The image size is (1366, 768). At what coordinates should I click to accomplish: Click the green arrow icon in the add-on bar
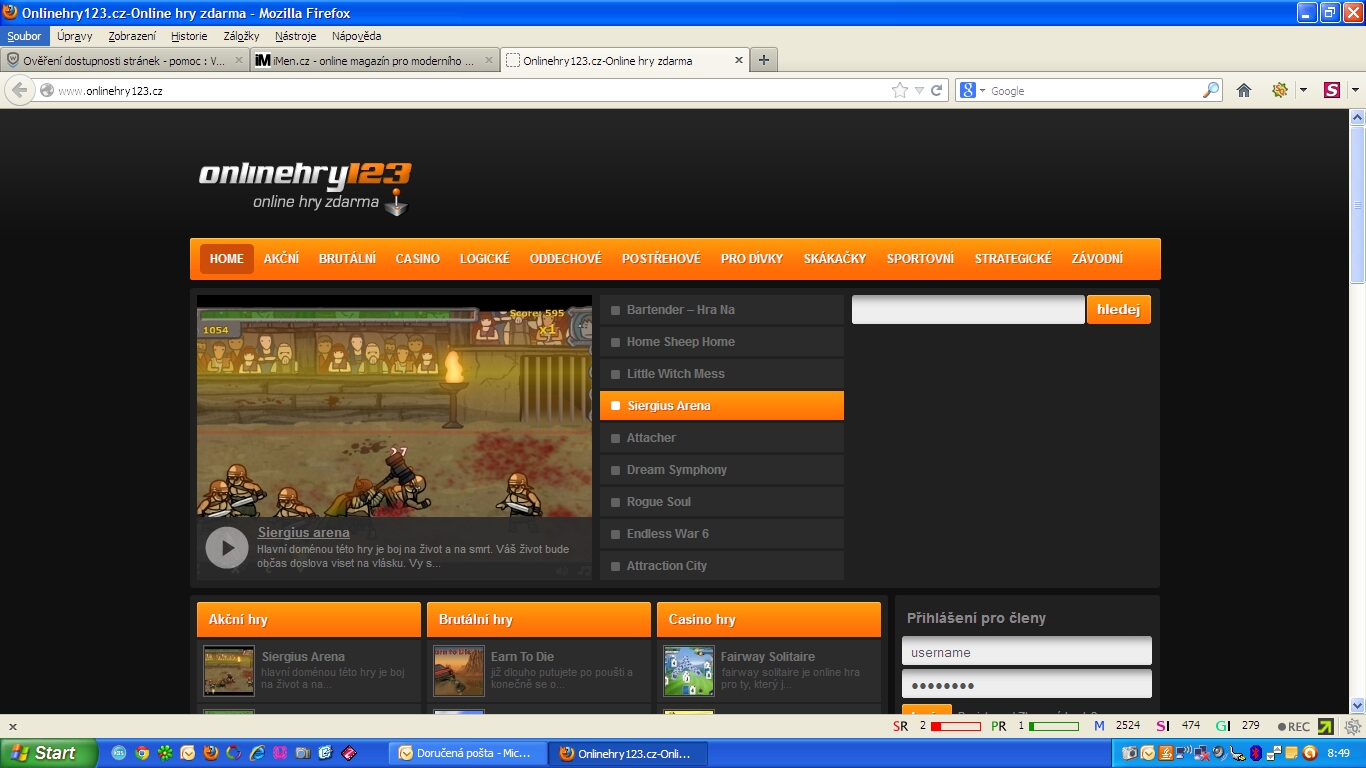pyautogui.click(x=1326, y=727)
